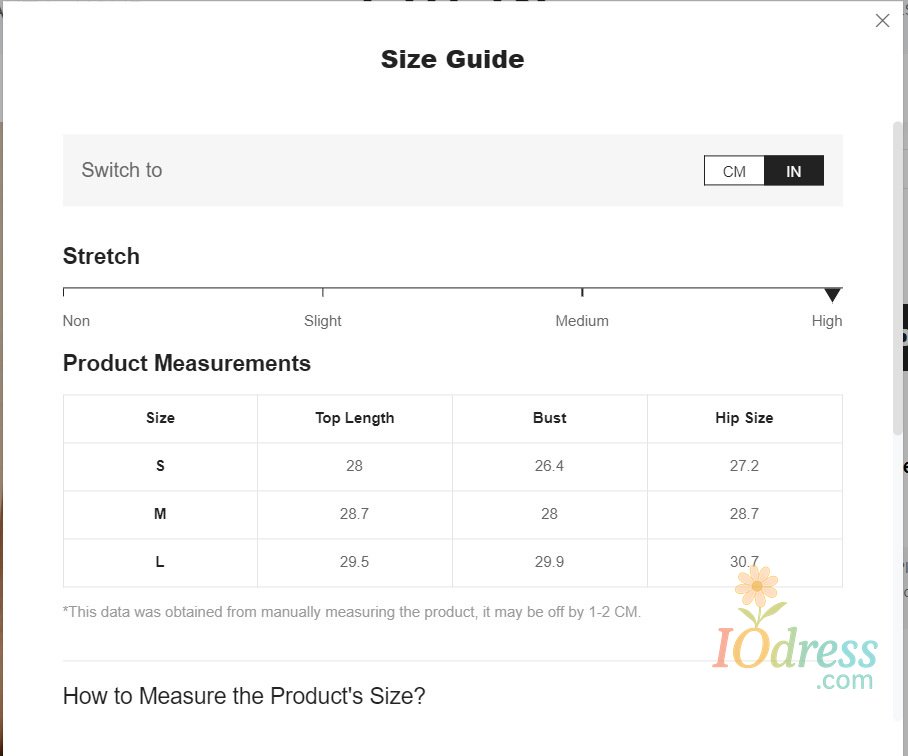Click the flower icon above IOdress
This screenshot has height=756, width=908.
pos(759,586)
